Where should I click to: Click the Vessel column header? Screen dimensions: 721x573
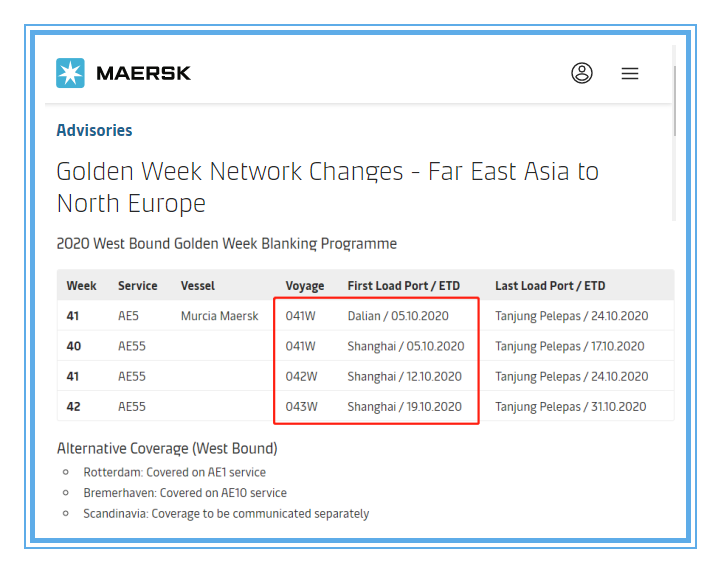tap(198, 286)
